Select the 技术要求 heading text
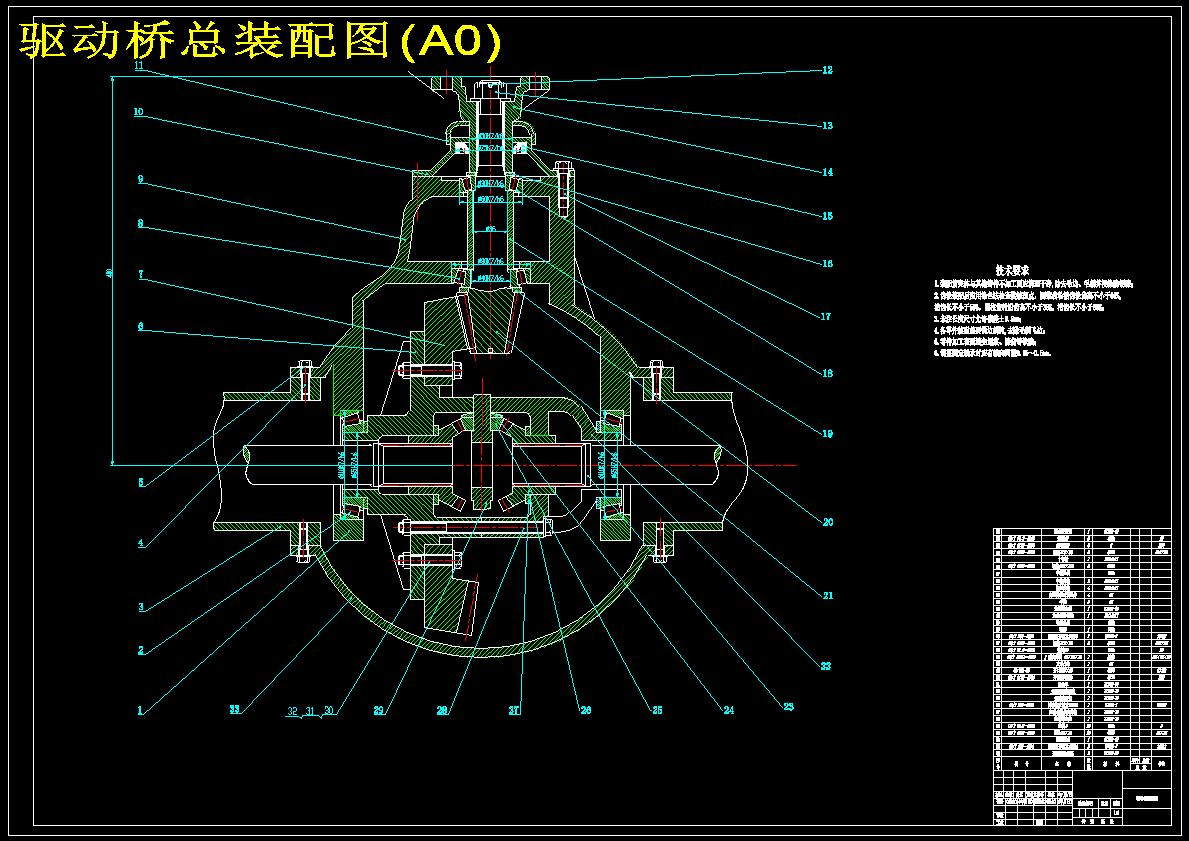 point(1012,270)
